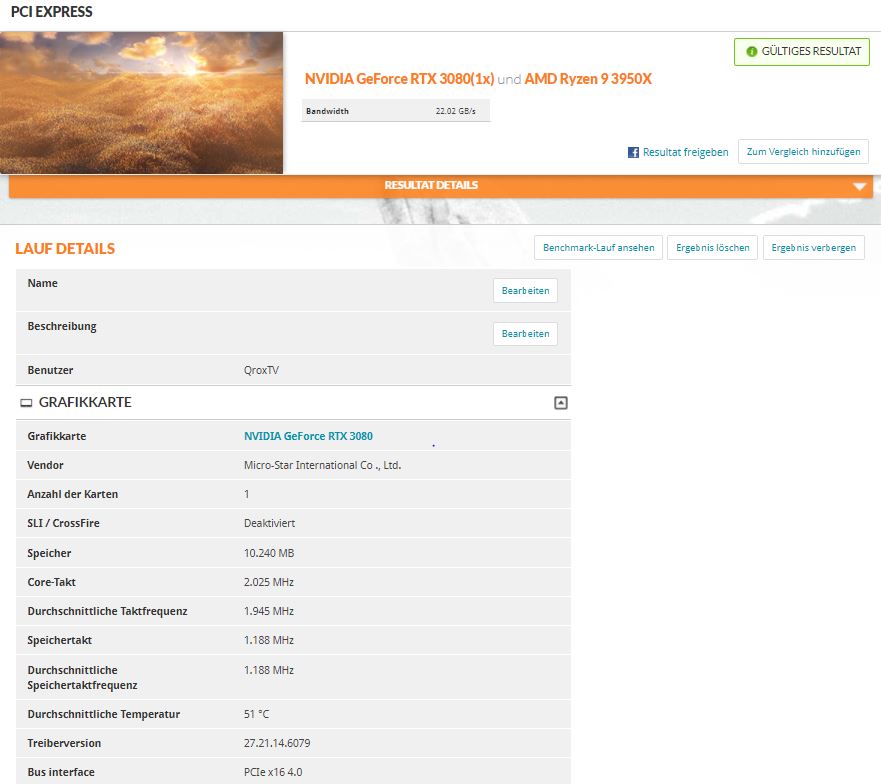Screen dimensions: 881x784
Task: Click the monitor icon next to GRAFIKKARTE
Action: (26, 403)
